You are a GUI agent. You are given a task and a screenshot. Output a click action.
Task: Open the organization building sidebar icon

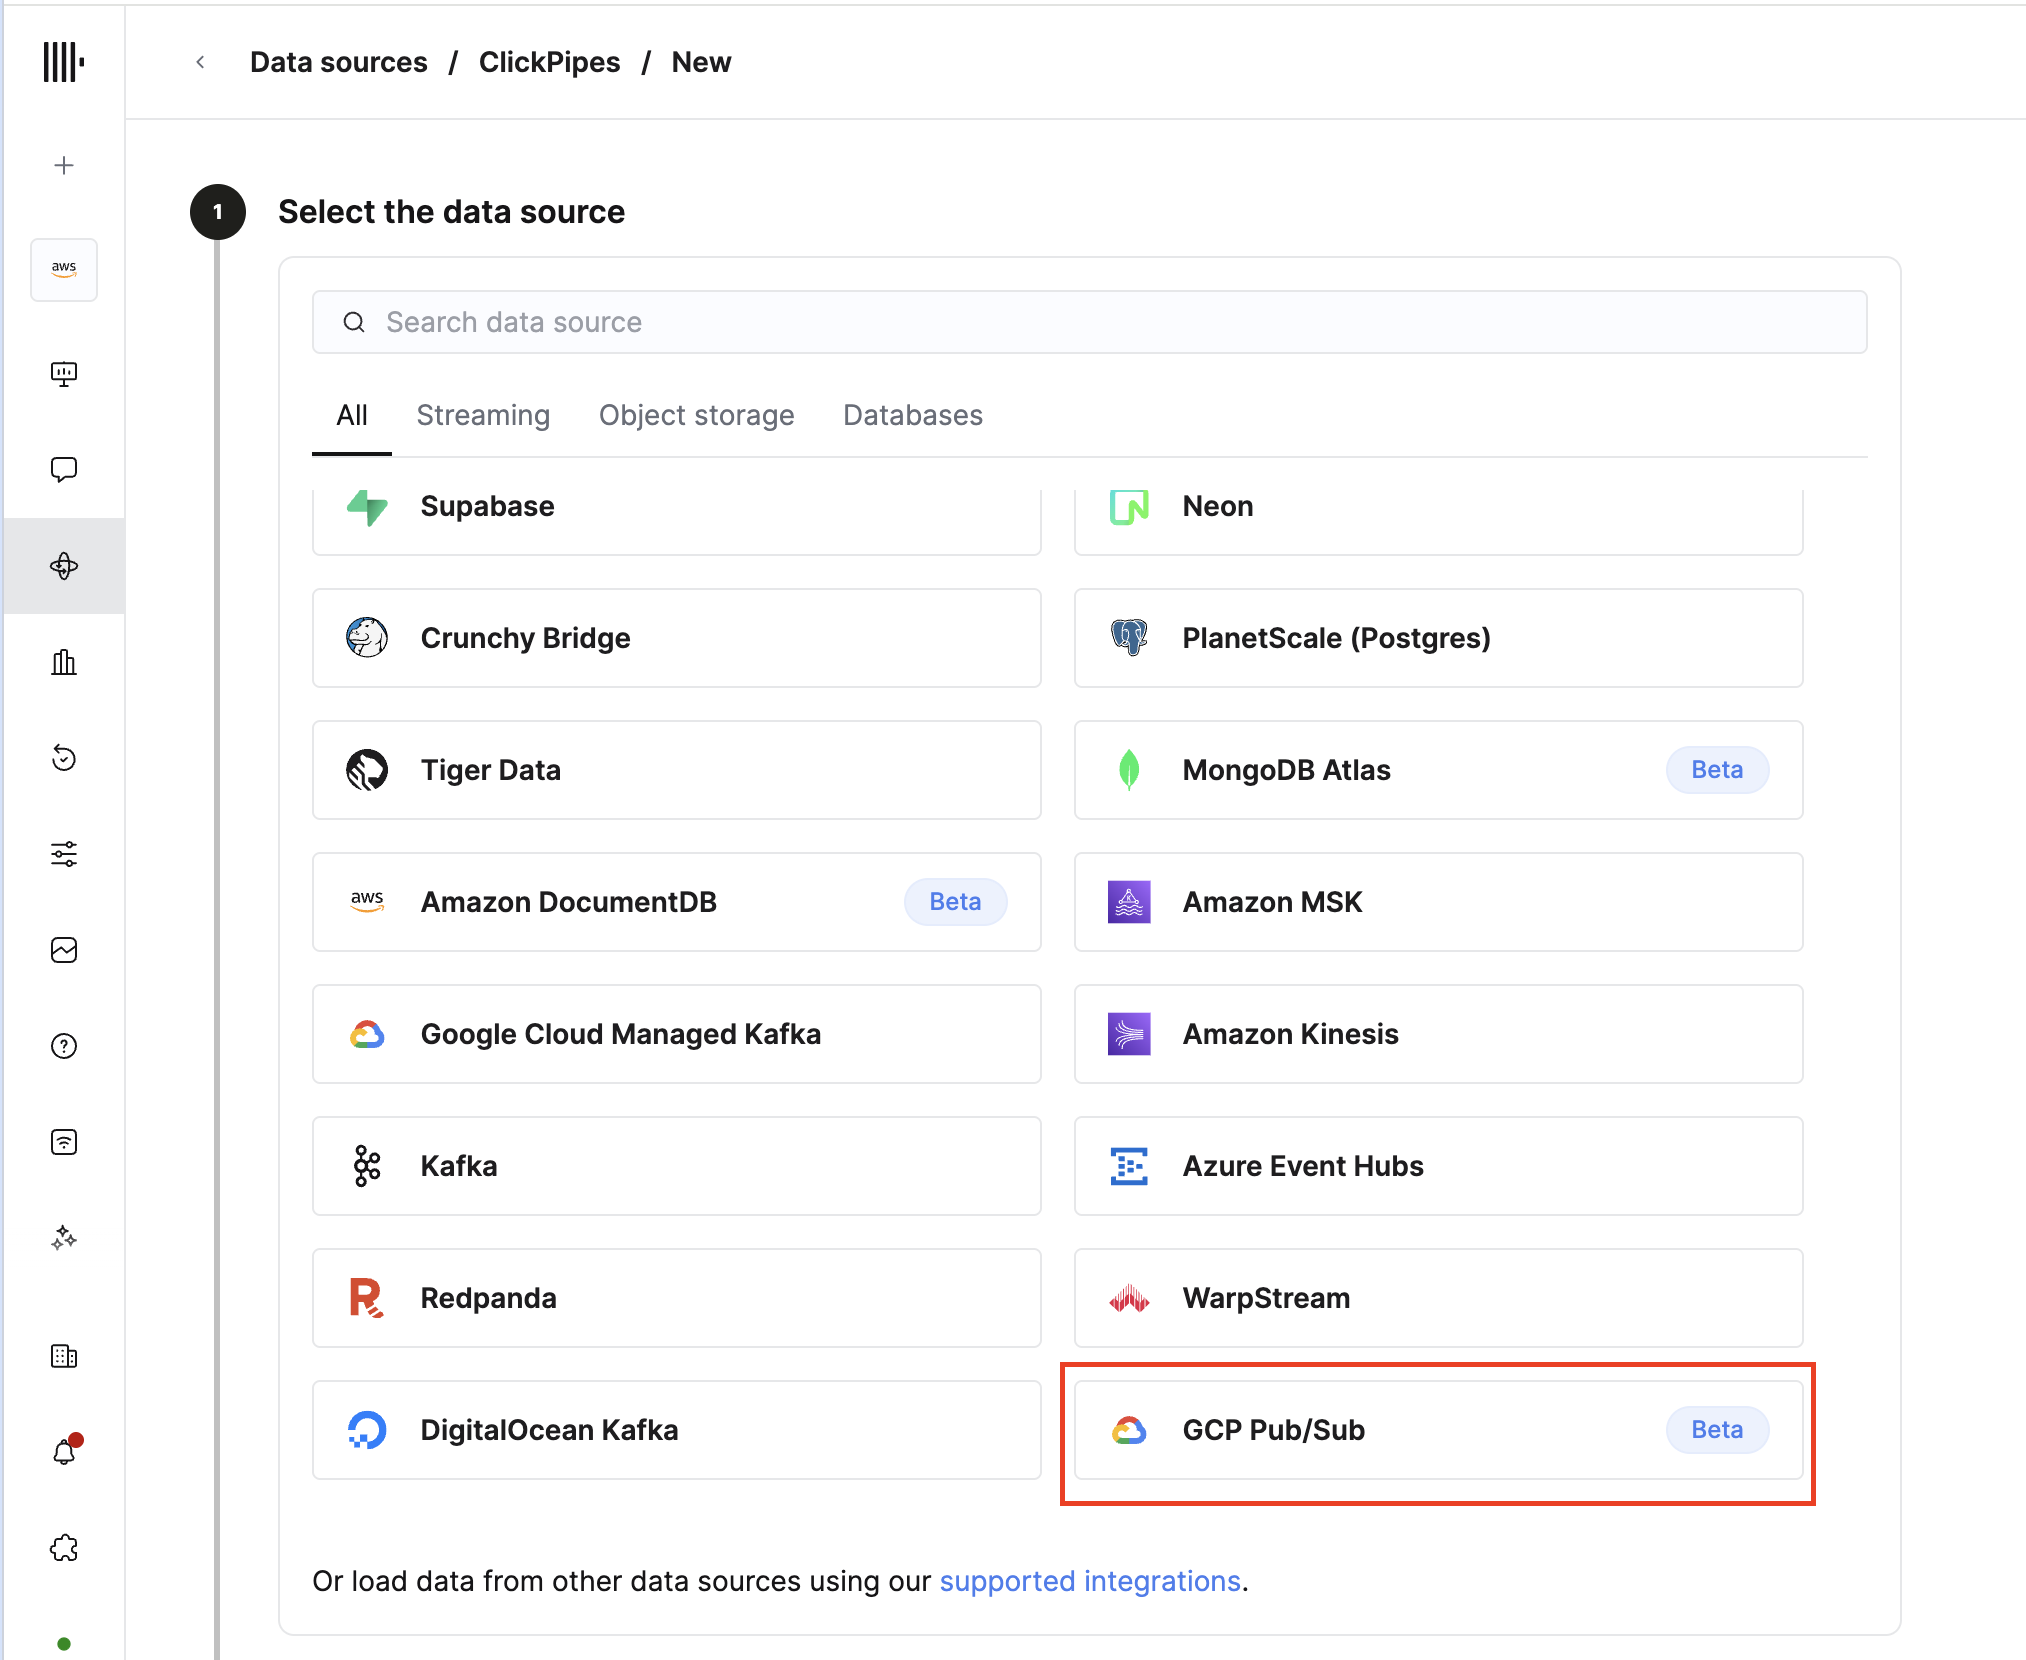click(64, 1356)
